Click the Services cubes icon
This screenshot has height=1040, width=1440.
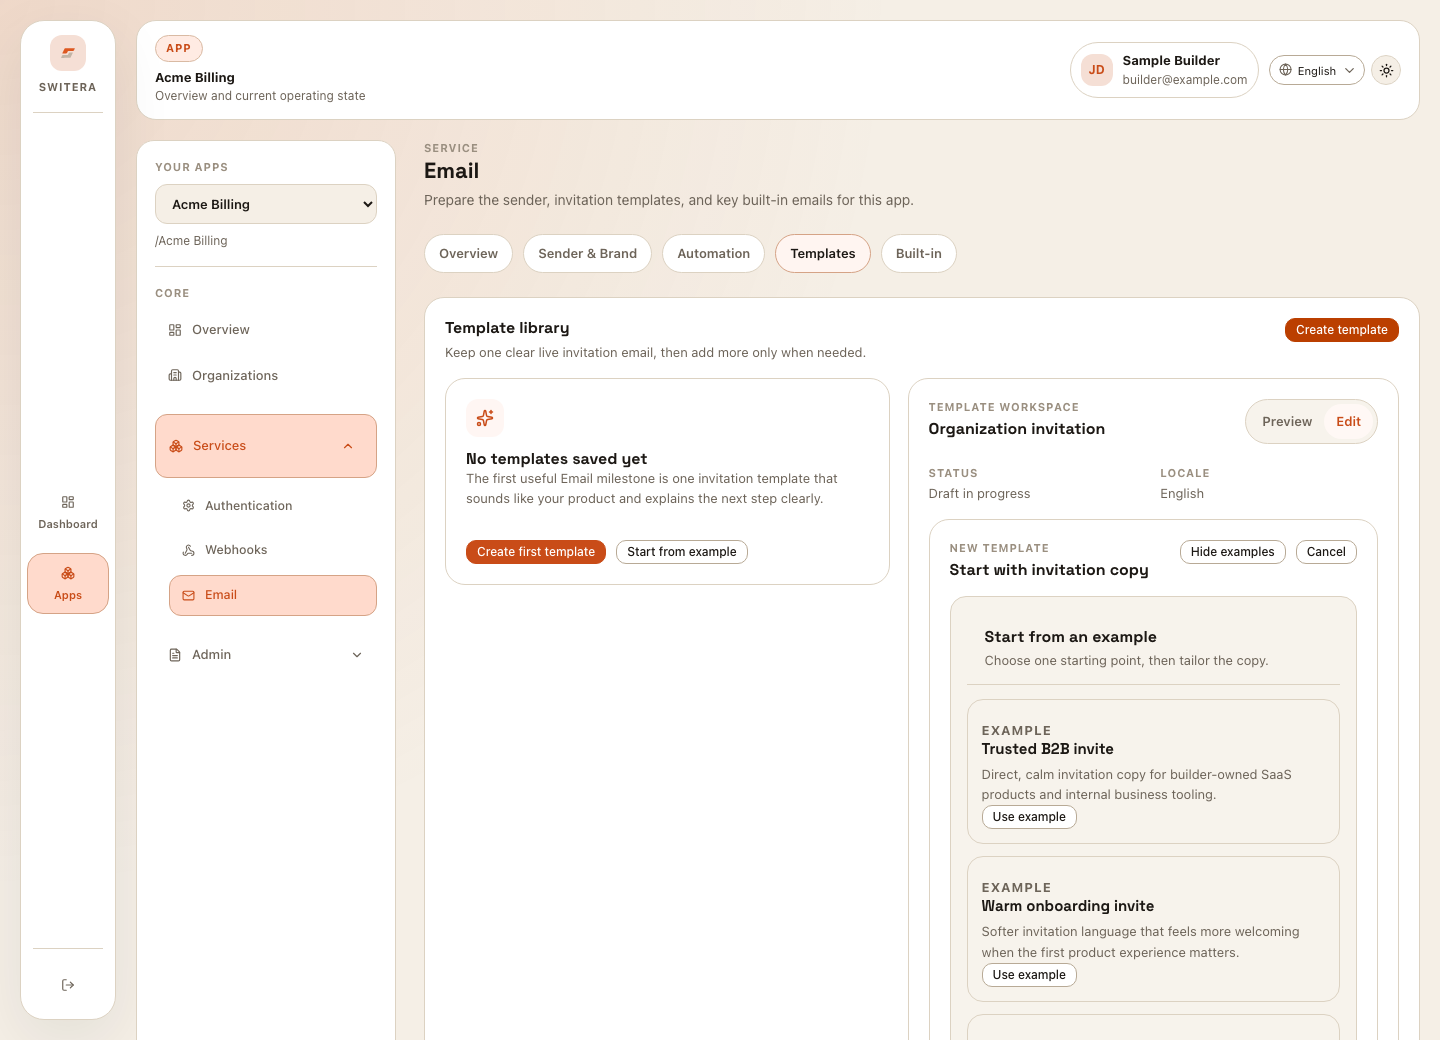[176, 446]
